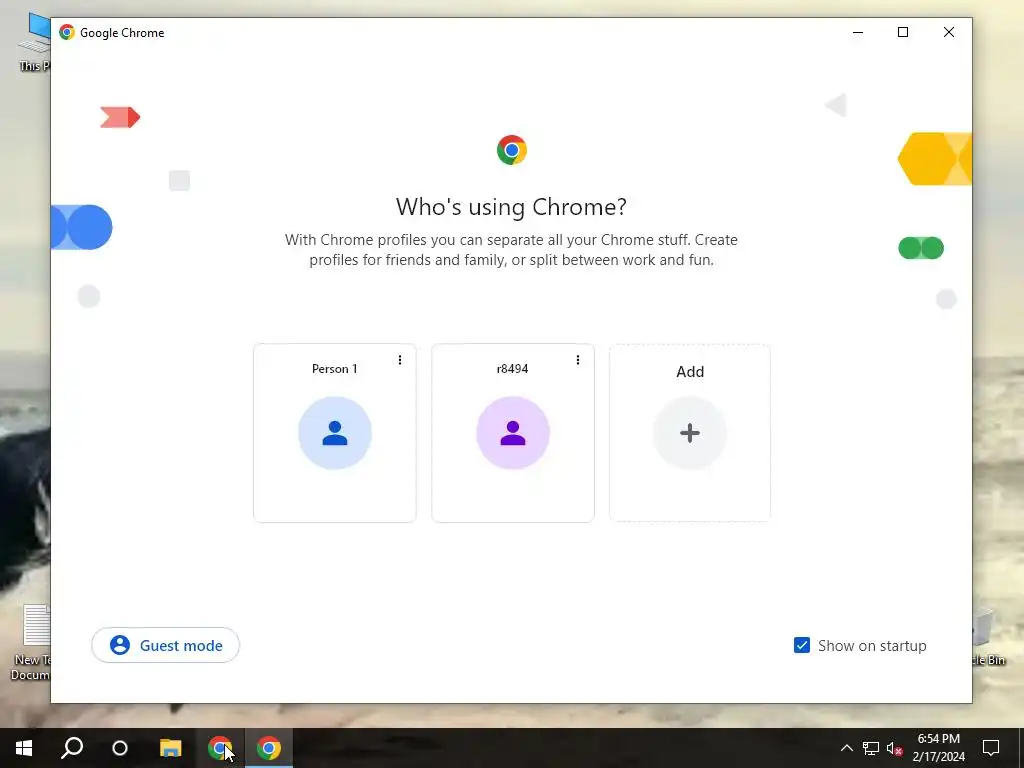Show hidden system tray icons
This screenshot has height=768, width=1024.
pos(846,748)
